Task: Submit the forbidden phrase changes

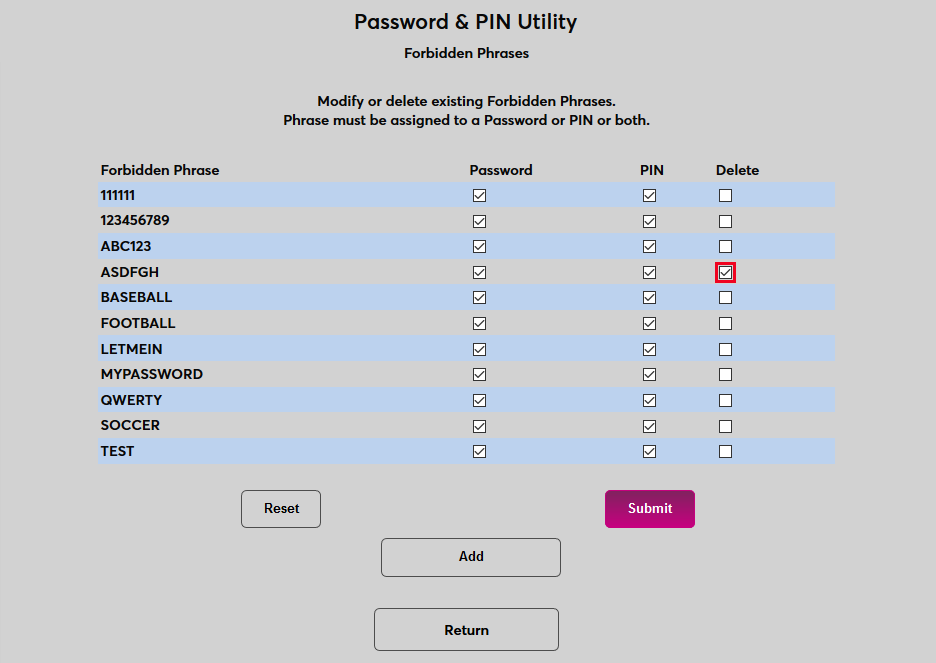Action: [649, 509]
